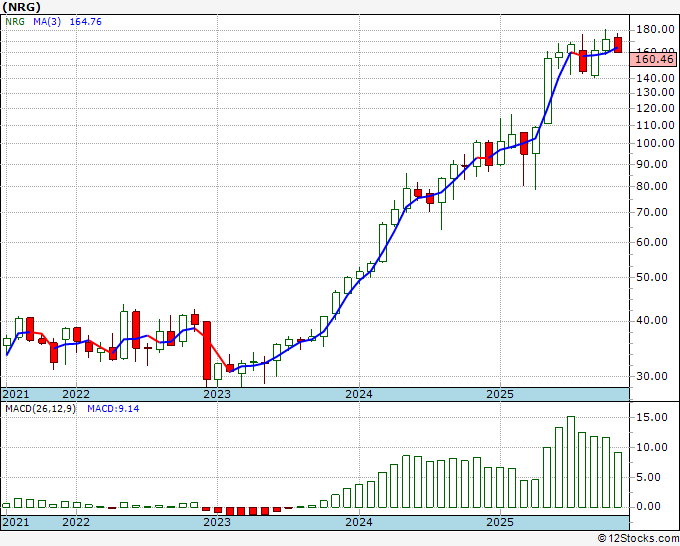Click 2025 on the MACD panel timeline
The height and width of the screenshot is (546, 680).
tap(499, 522)
